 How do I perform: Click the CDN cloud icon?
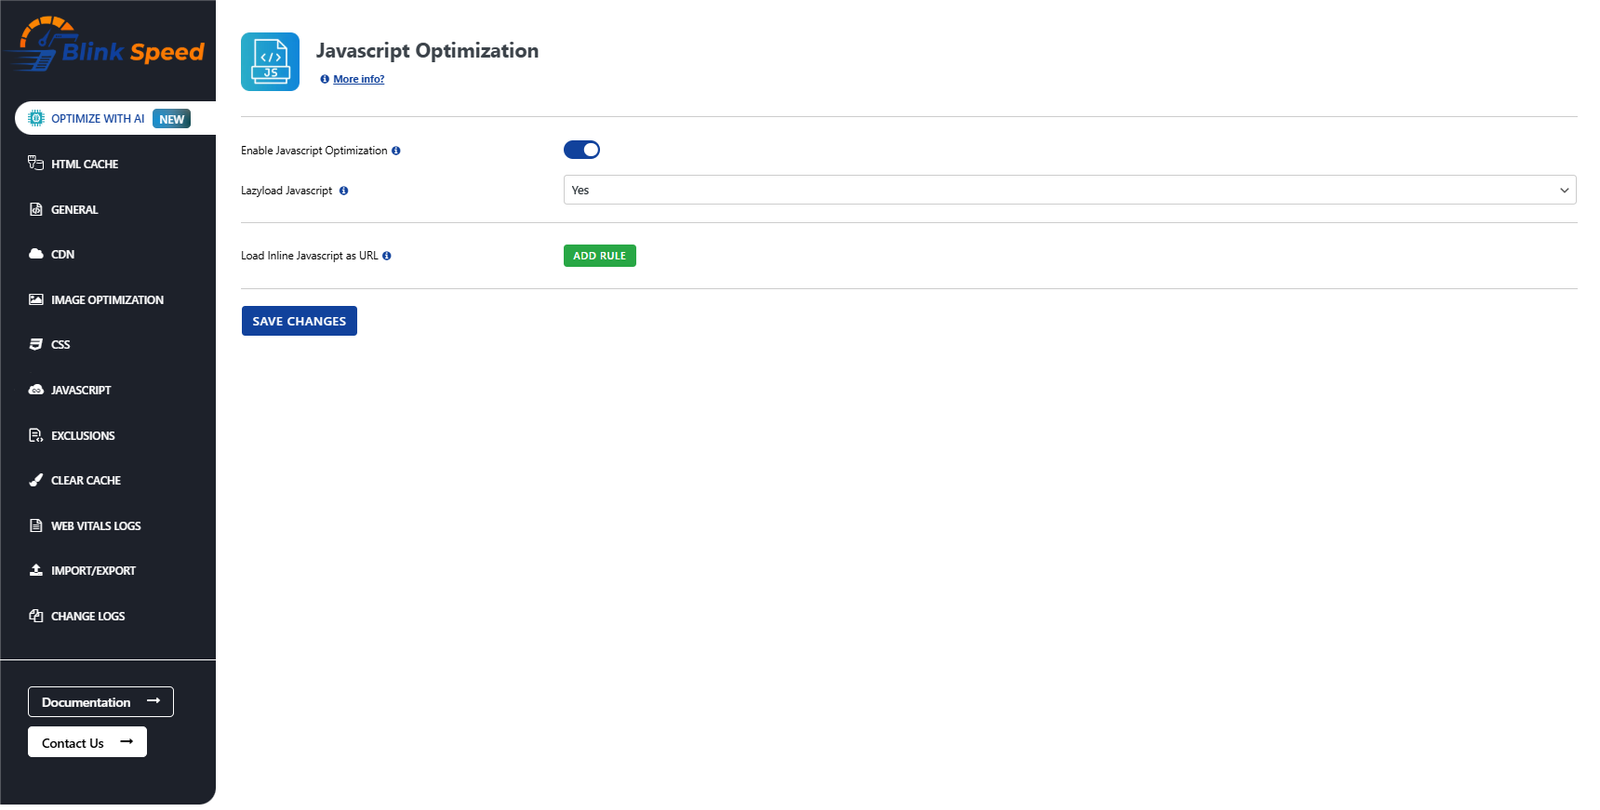36,254
